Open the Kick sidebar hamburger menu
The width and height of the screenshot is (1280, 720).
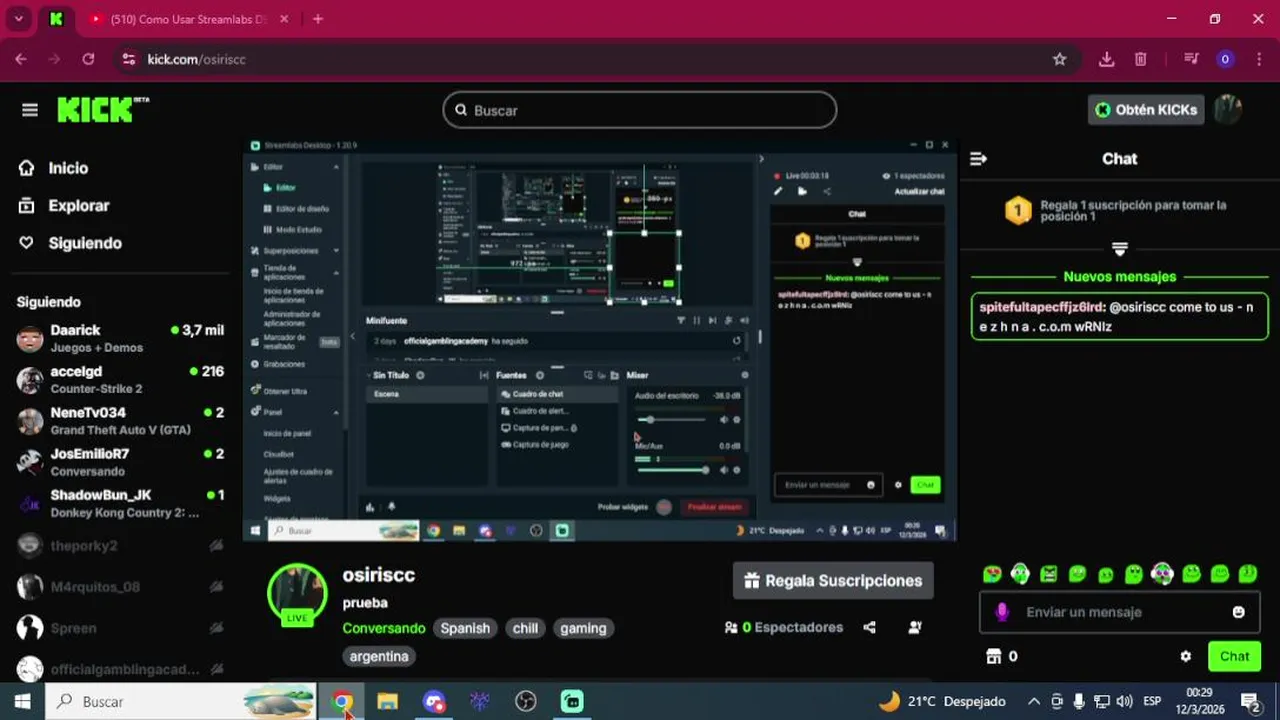coord(29,110)
